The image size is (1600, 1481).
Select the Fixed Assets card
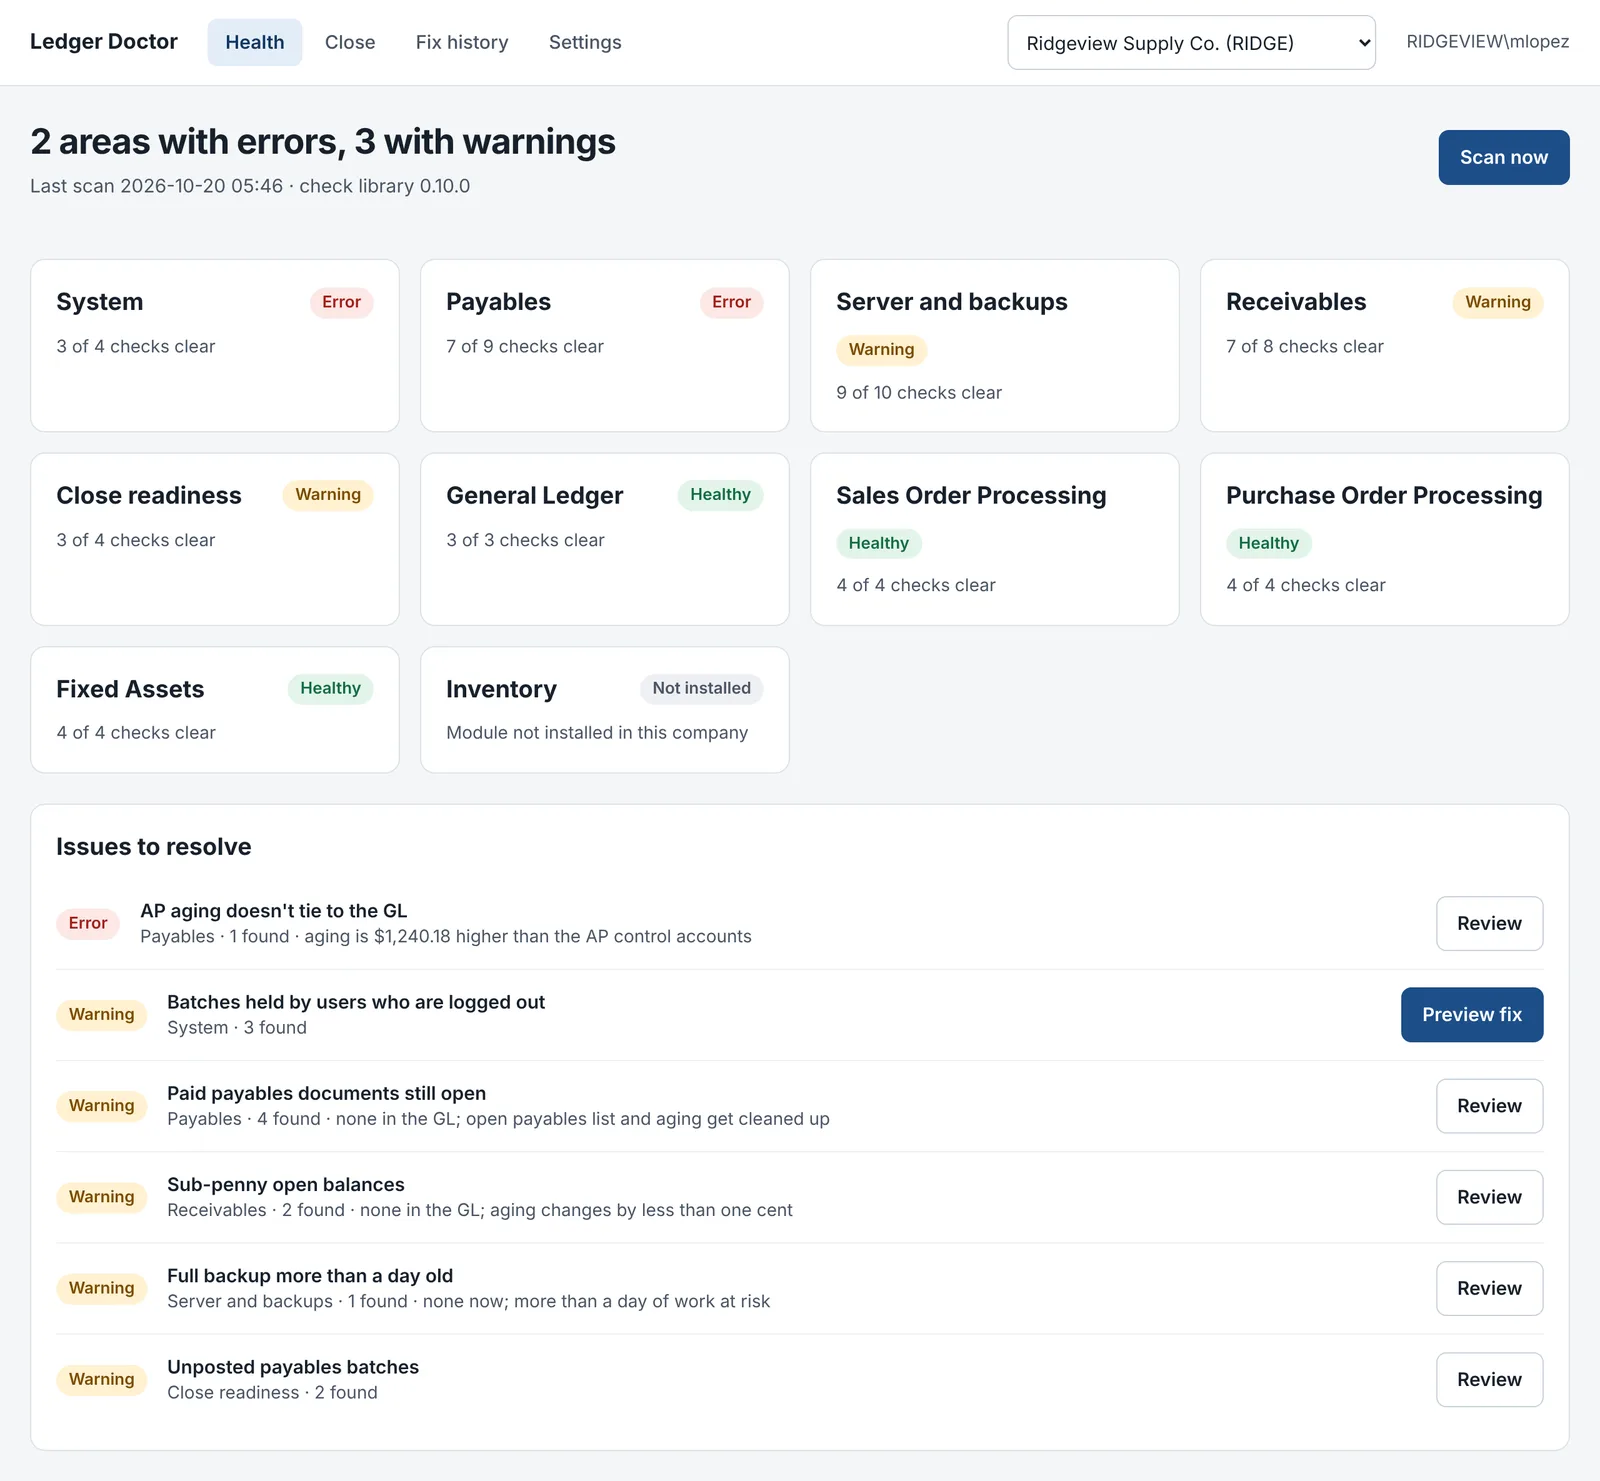point(215,710)
